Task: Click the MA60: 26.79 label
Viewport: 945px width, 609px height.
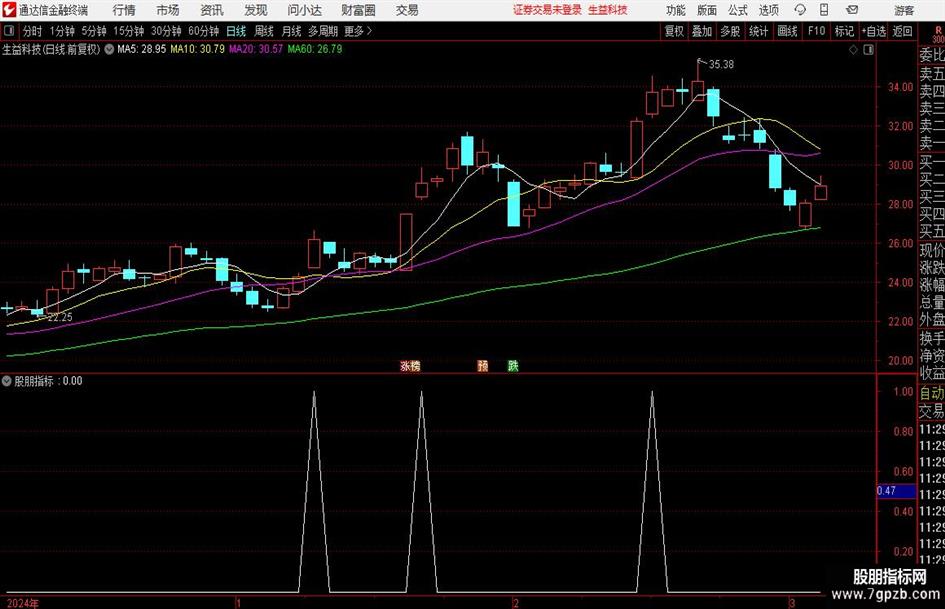Action: click(315, 49)
